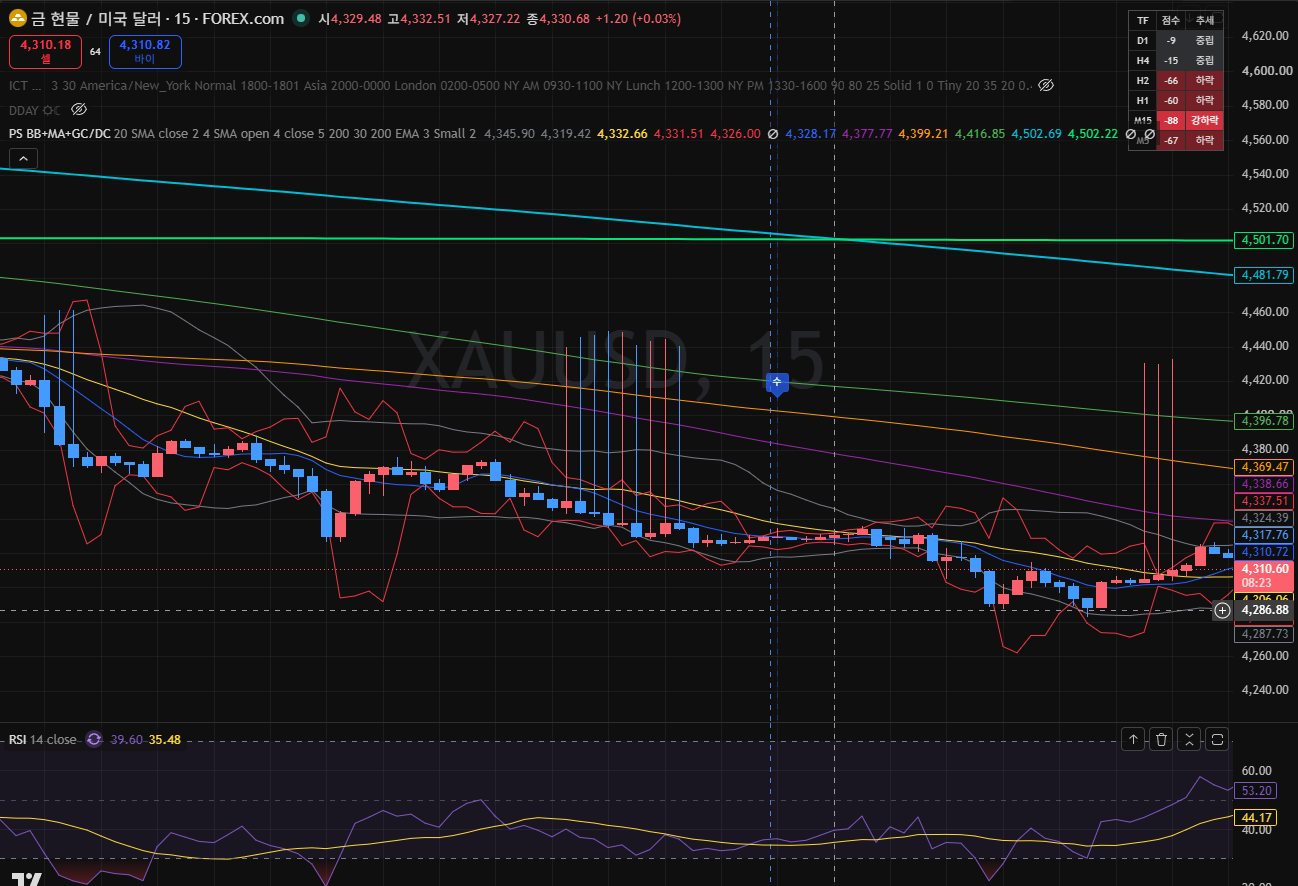
Task: Click the gold symbol logo icon
Action: click(x=17, y=19)
